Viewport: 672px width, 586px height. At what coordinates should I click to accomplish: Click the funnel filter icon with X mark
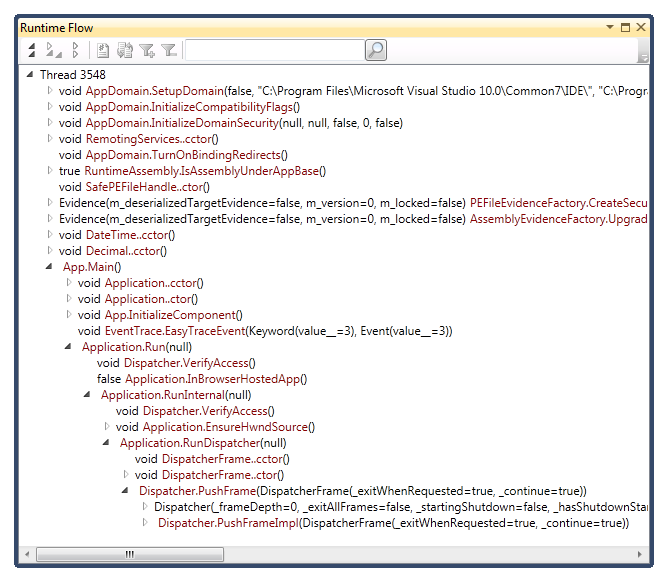point(169,50)
